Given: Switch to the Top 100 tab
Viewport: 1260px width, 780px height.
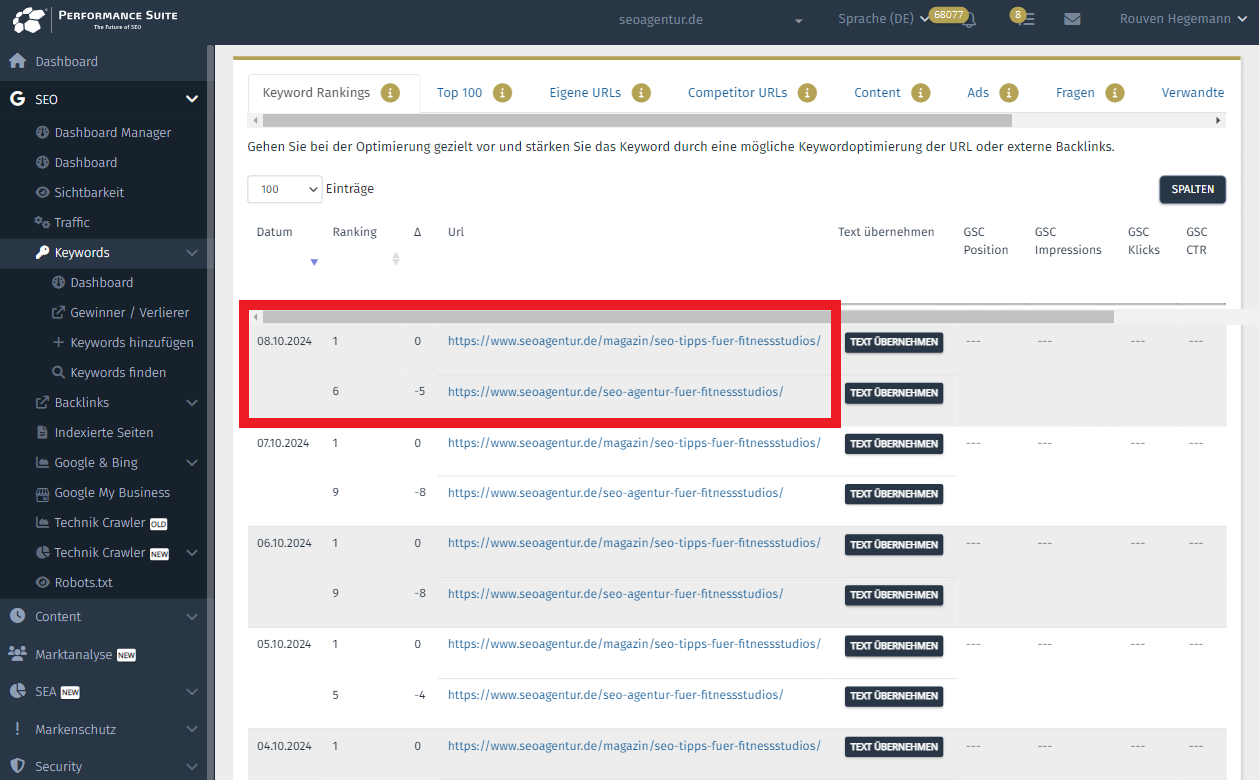Looking at the screenshot, I should pos(459,93).
